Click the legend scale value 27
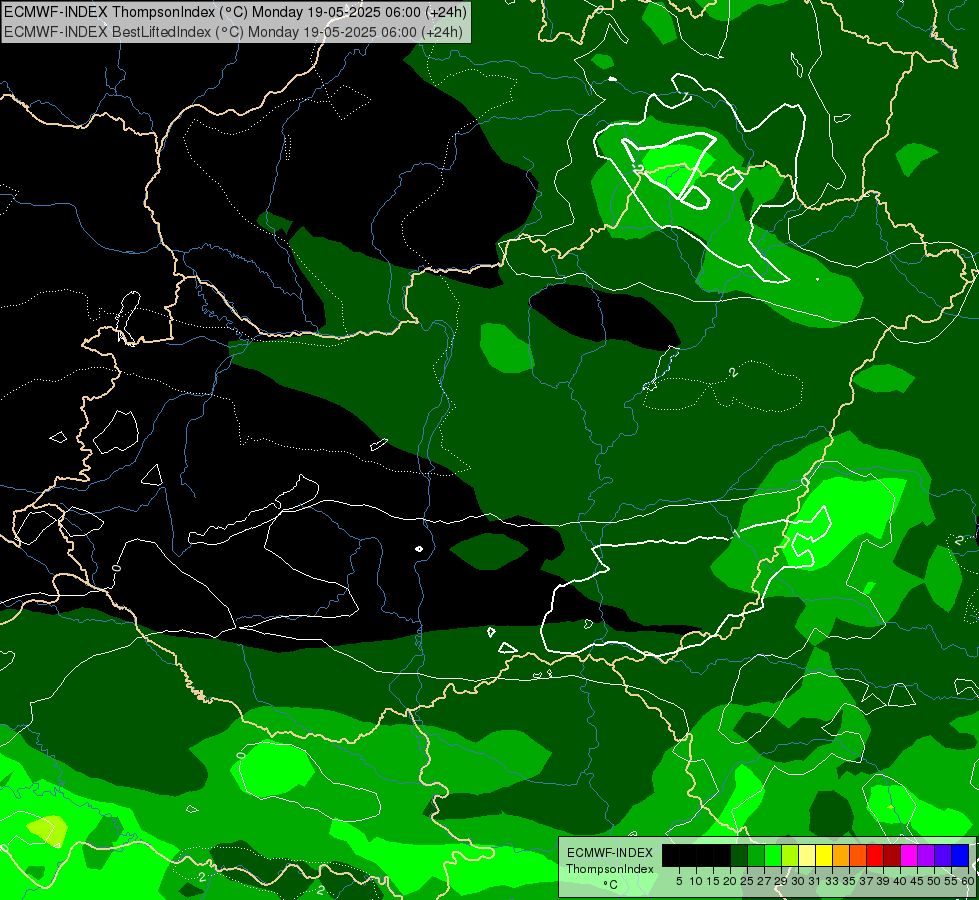Viewport: 979px width, 900px height. 764,881
